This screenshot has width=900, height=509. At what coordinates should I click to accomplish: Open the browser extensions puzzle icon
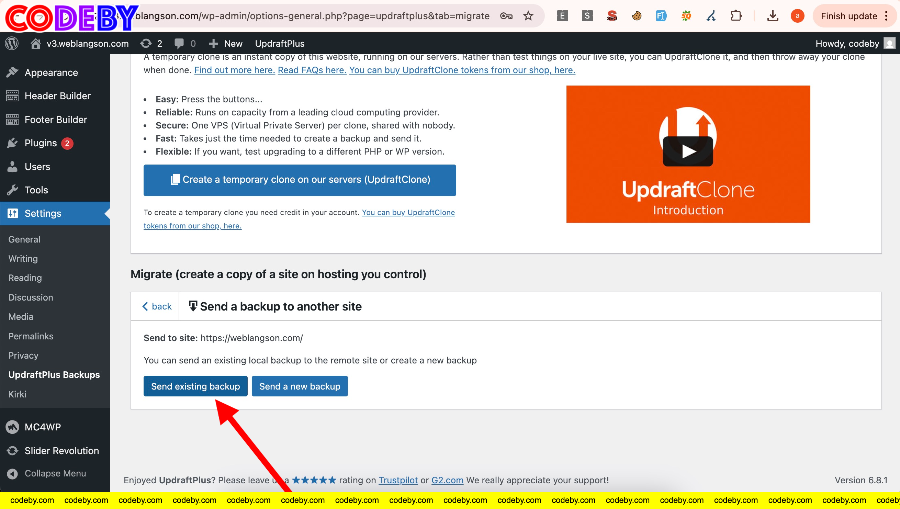[736, 16]
